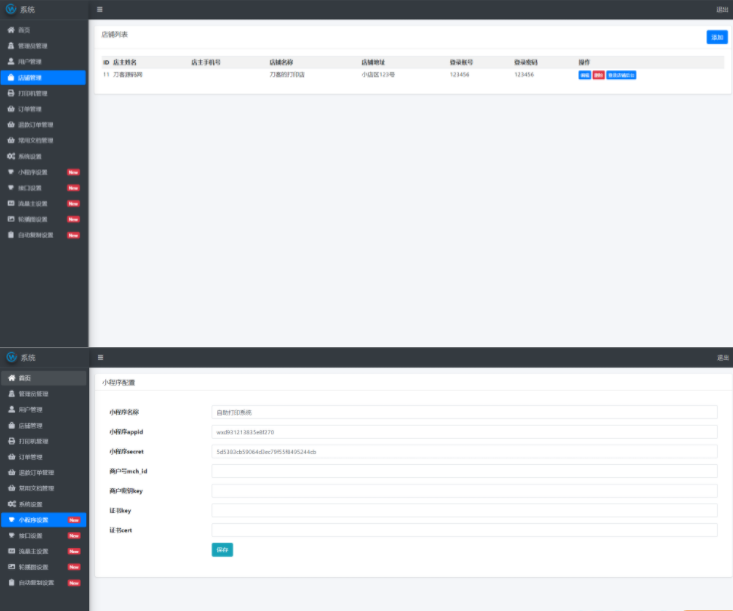Click 退出 link in 小程序配置 window header
733x611 pixels.
pyautogui.click(x=723, y=358)
